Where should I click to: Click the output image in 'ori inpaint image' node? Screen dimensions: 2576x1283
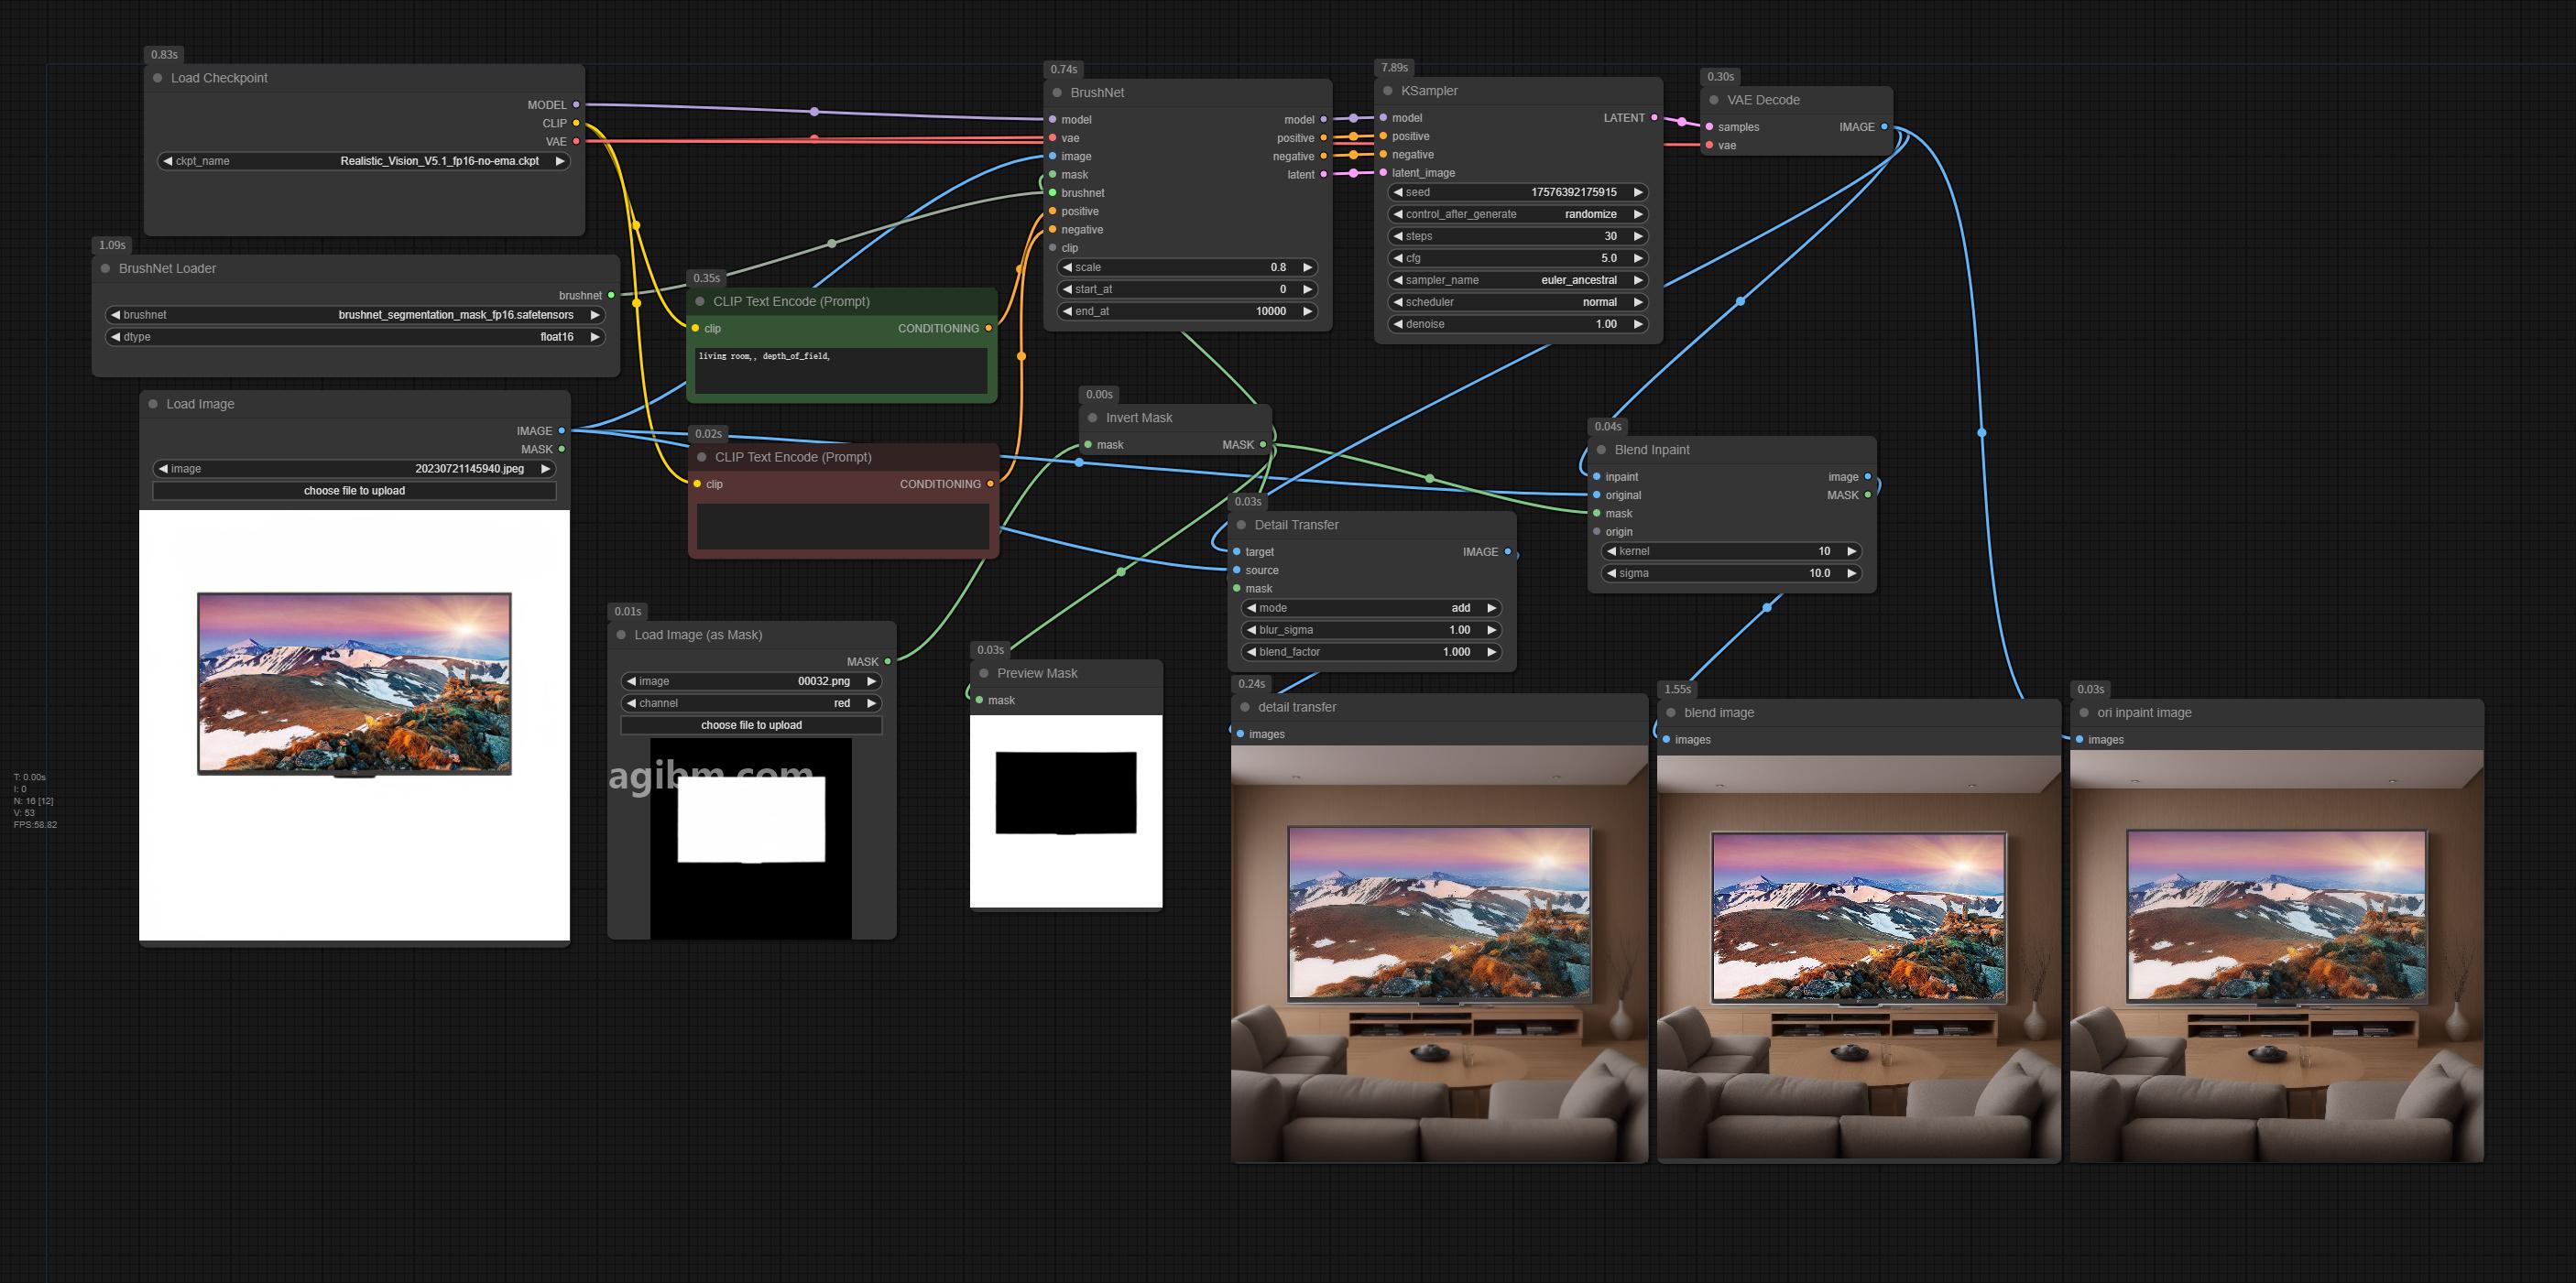2277,956
